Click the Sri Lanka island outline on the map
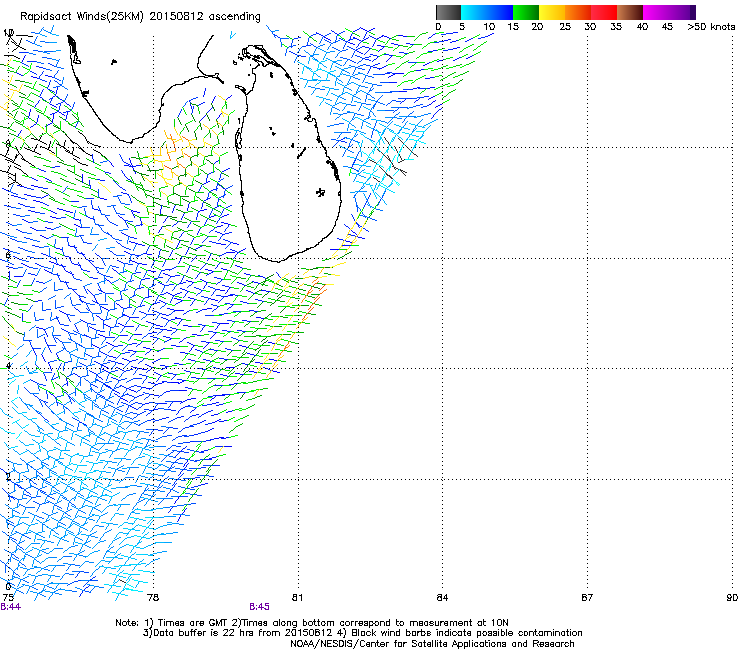 click(x=288, y=156)
